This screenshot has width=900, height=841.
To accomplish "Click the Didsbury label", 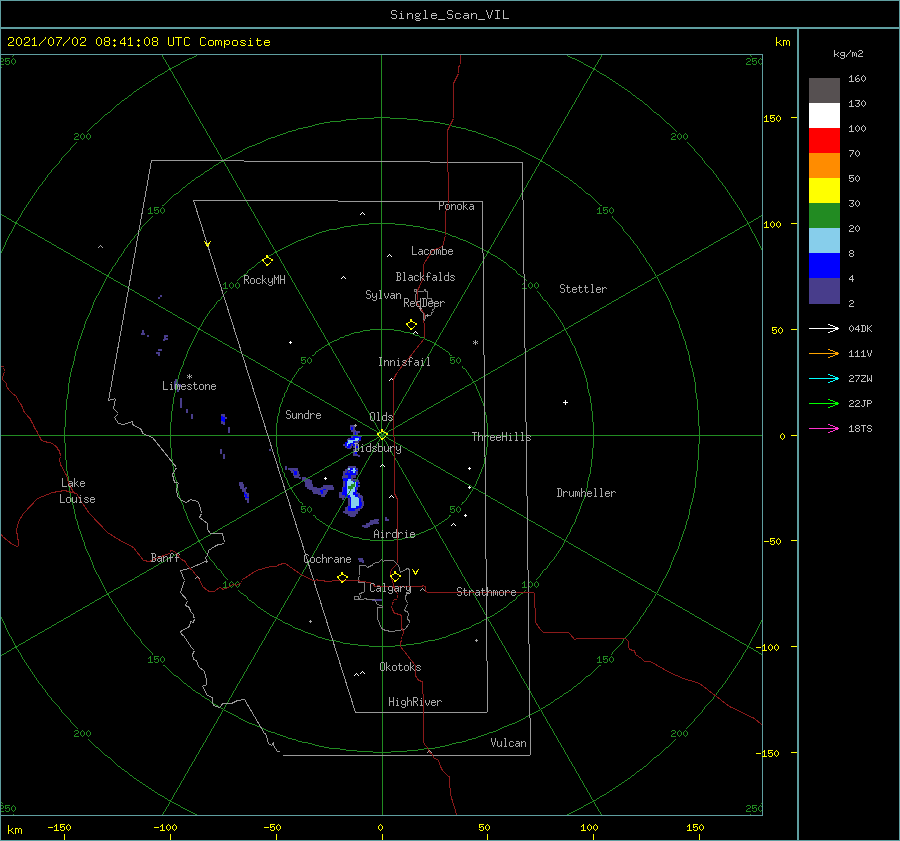I will point(377,448).
